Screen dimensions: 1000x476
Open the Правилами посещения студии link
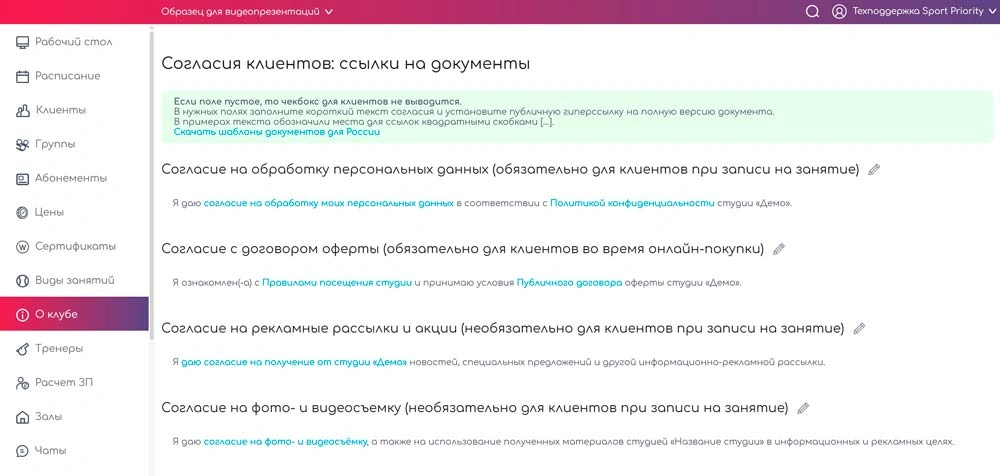337,283
